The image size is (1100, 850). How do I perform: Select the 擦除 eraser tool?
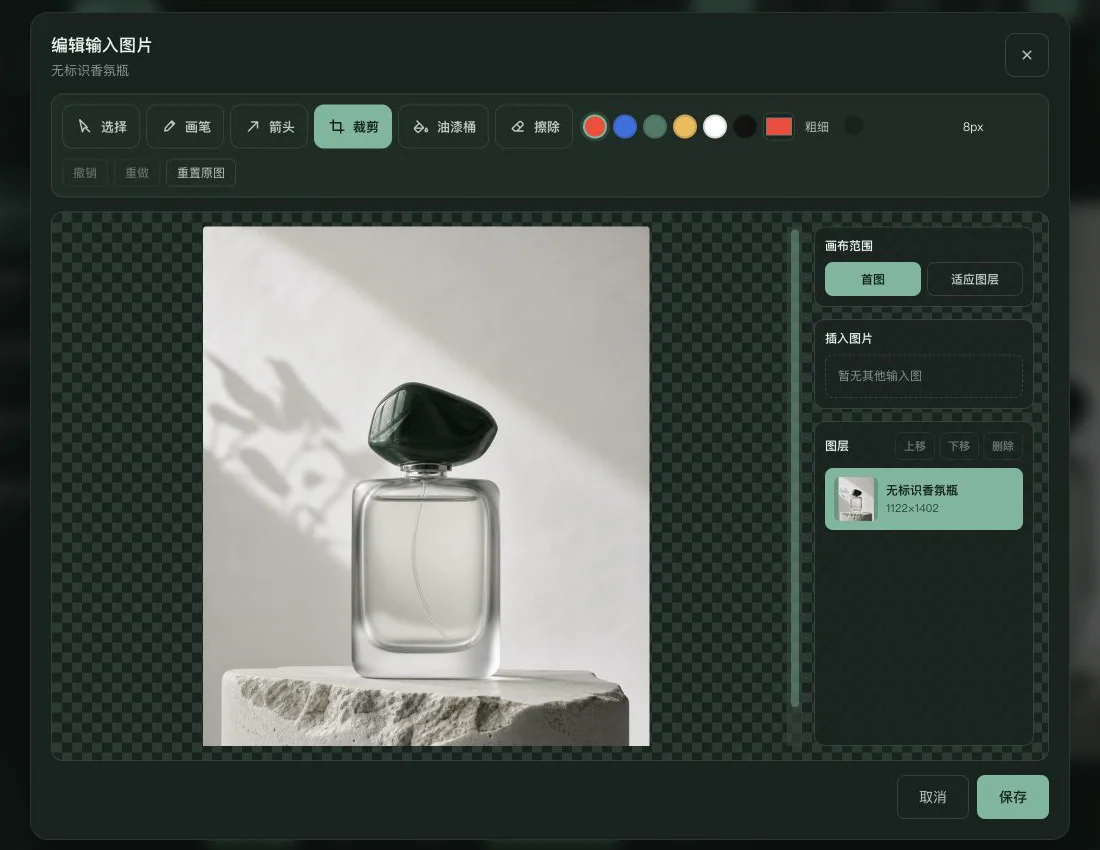point(534,126)
